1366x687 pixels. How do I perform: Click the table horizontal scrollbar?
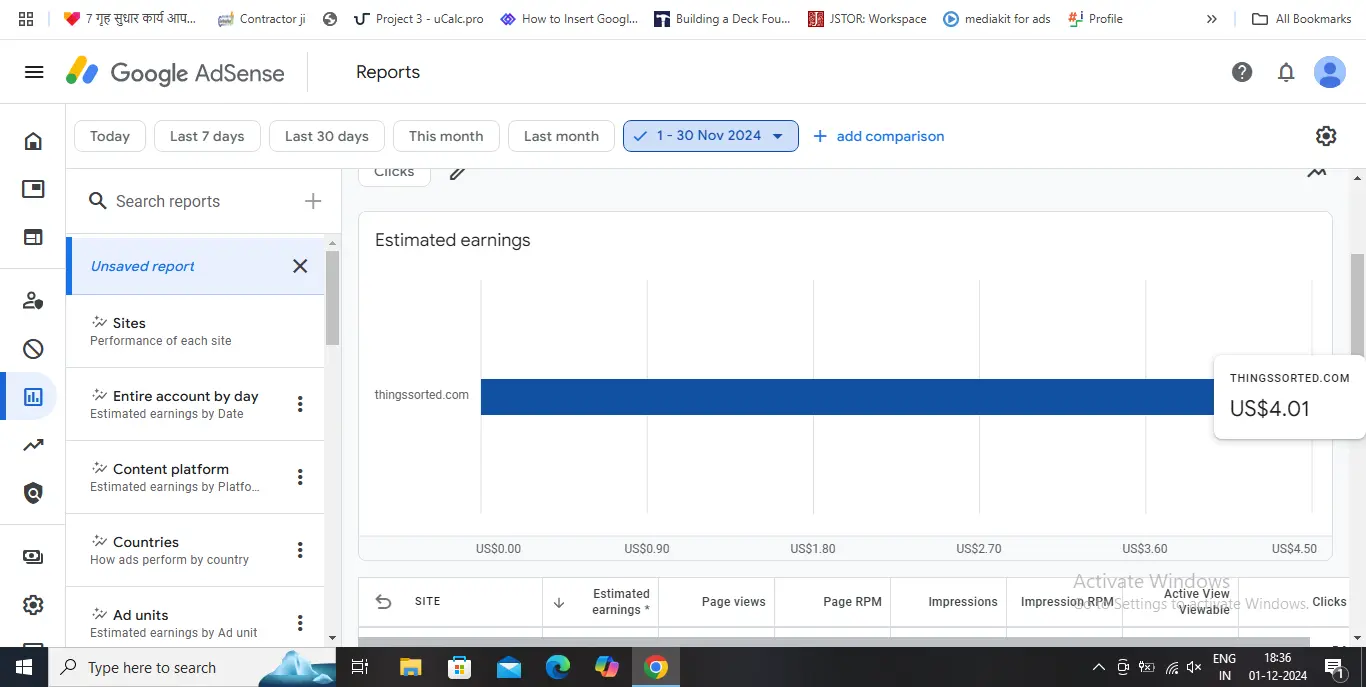[x=834, y=641]
